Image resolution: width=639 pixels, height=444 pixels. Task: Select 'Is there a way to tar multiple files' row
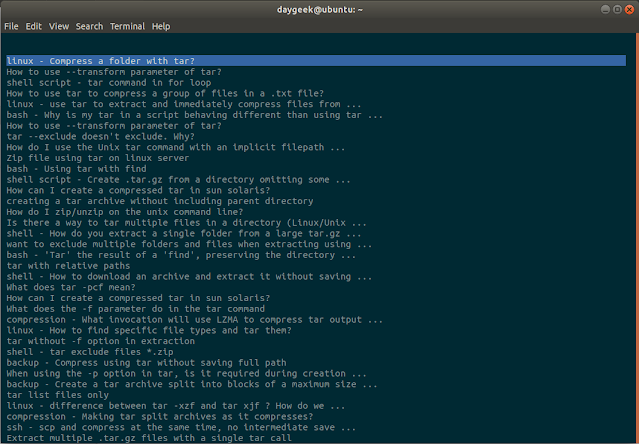(186, 223)
